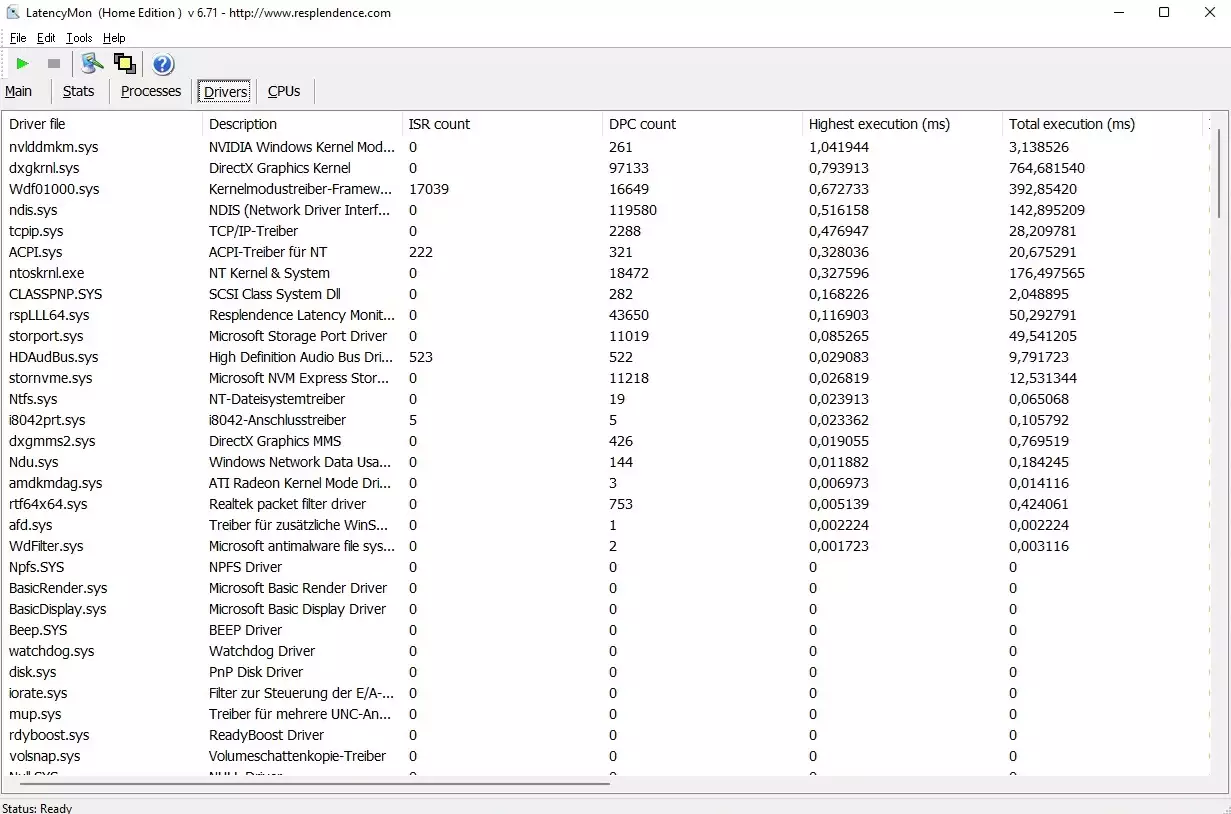Image resolution: width=1231 pixels, height=814 pixels.
Task: Open help with the blue question mark
Action: 163,65
